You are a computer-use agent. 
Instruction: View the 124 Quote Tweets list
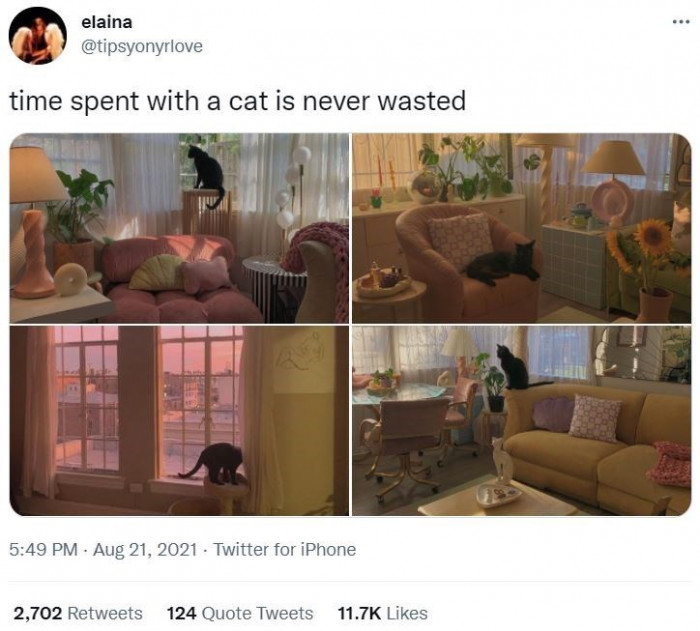click(x=240, y=613)
